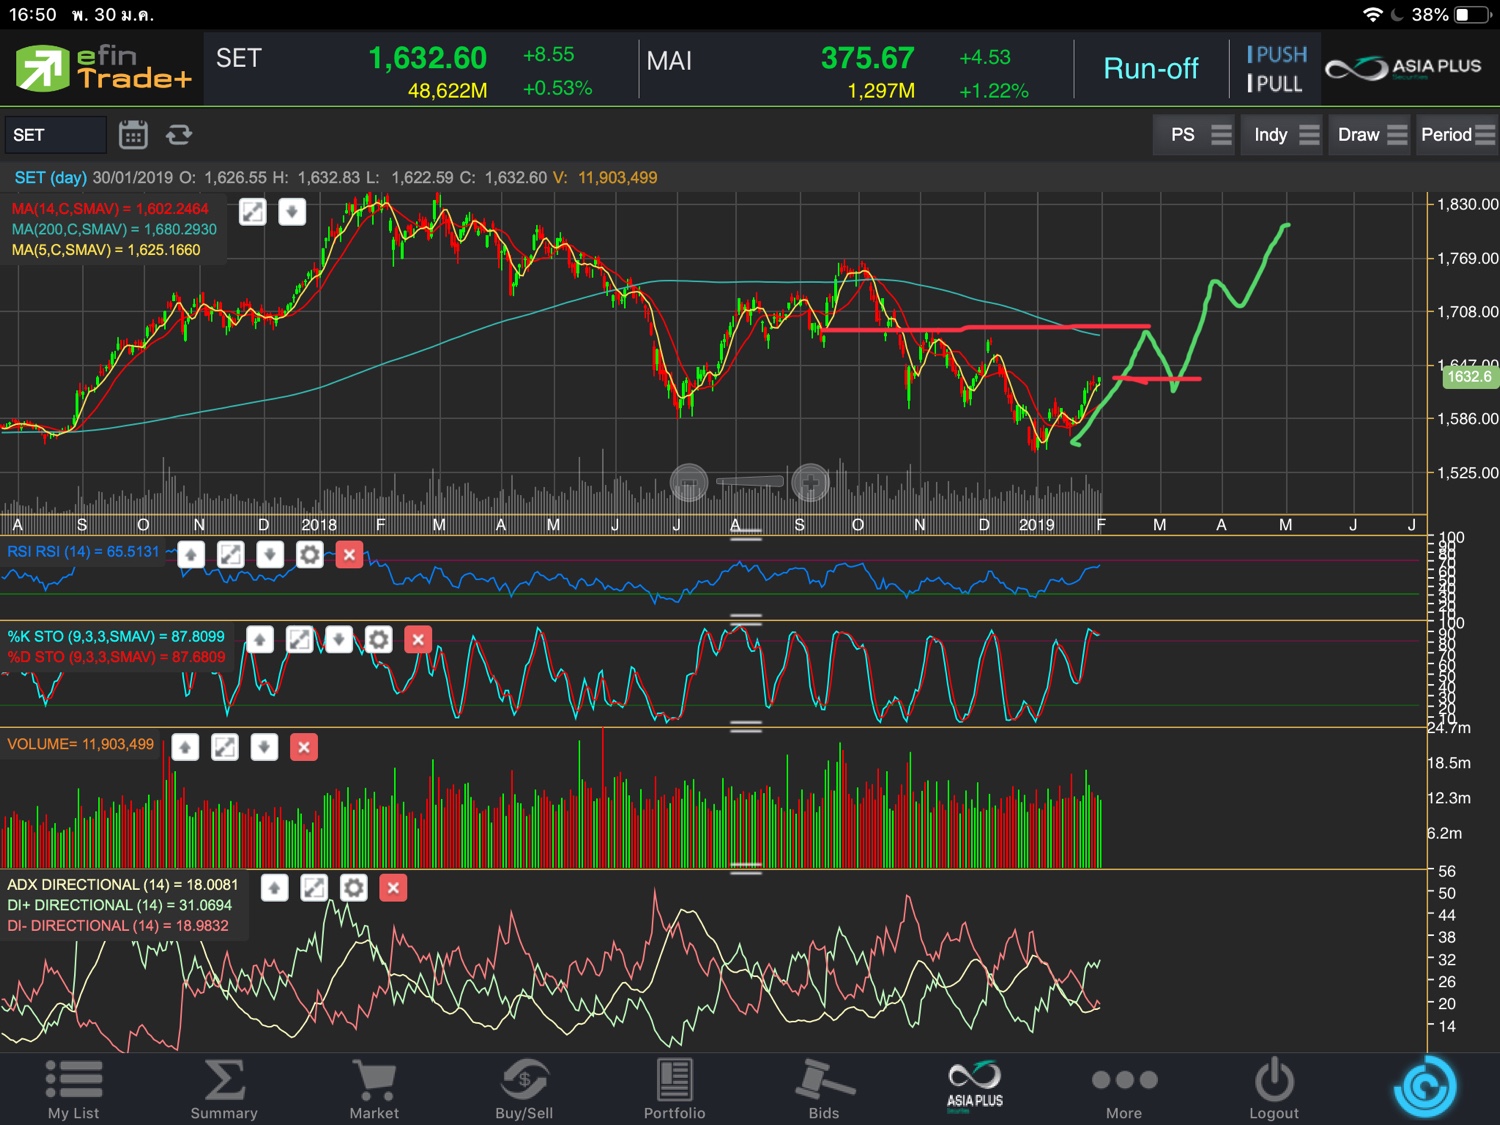This screenshot has height=1125, width=1500.
Task: Toggle PUSH data mode
Action: pos(1276,55)
